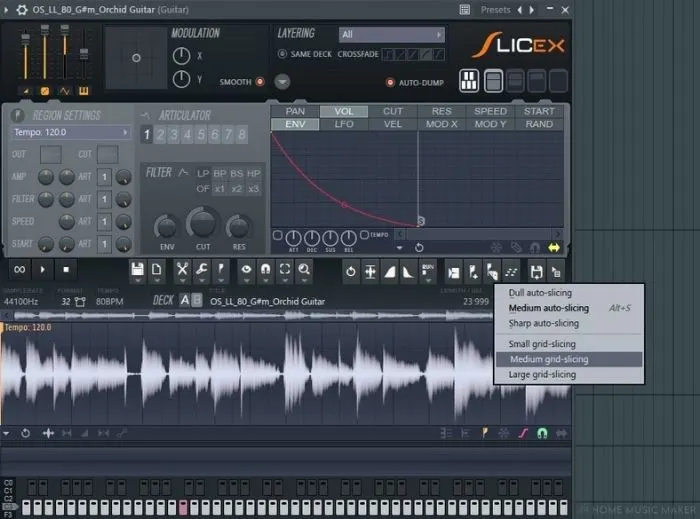Click the pink curve icon under waveform
Image resolution: width=700 pixels, height=519 pixels.
click(x=523, y=433)
